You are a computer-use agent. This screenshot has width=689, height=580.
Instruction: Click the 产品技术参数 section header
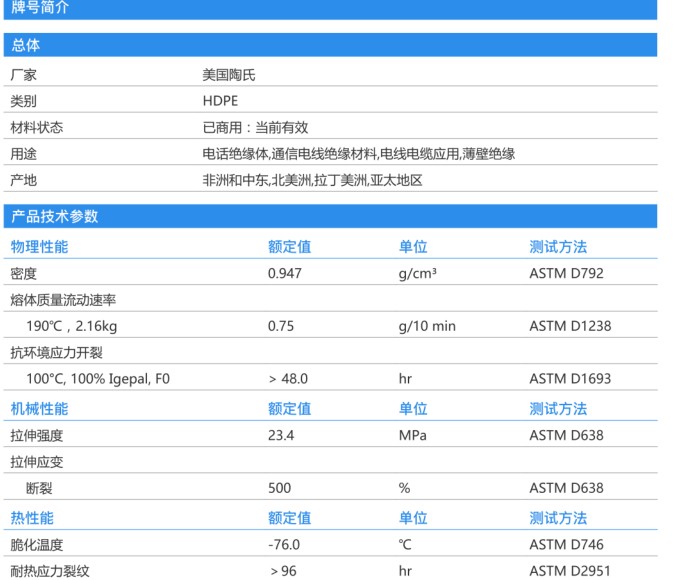330,216
